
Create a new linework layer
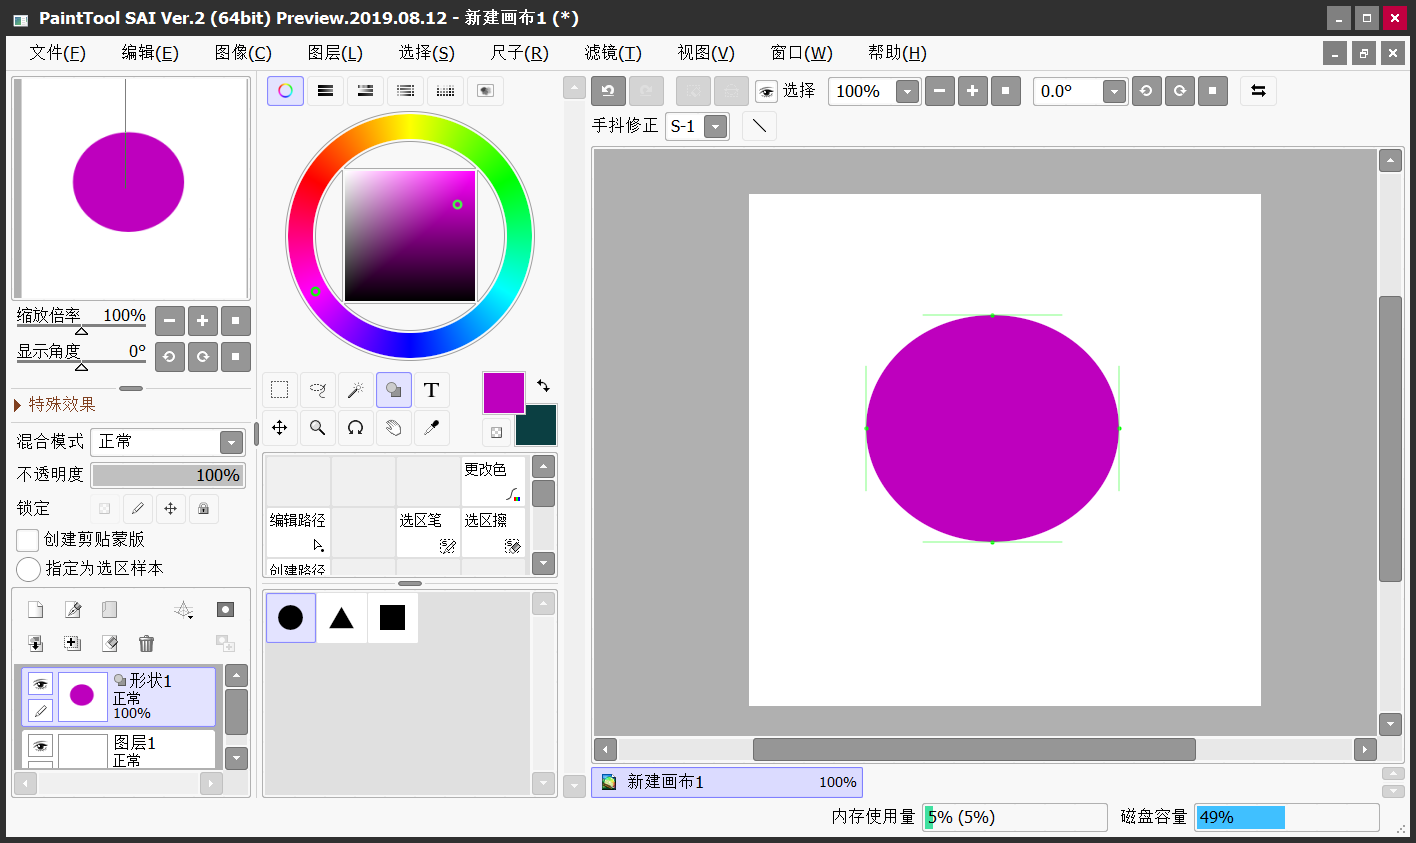[73, 610]
